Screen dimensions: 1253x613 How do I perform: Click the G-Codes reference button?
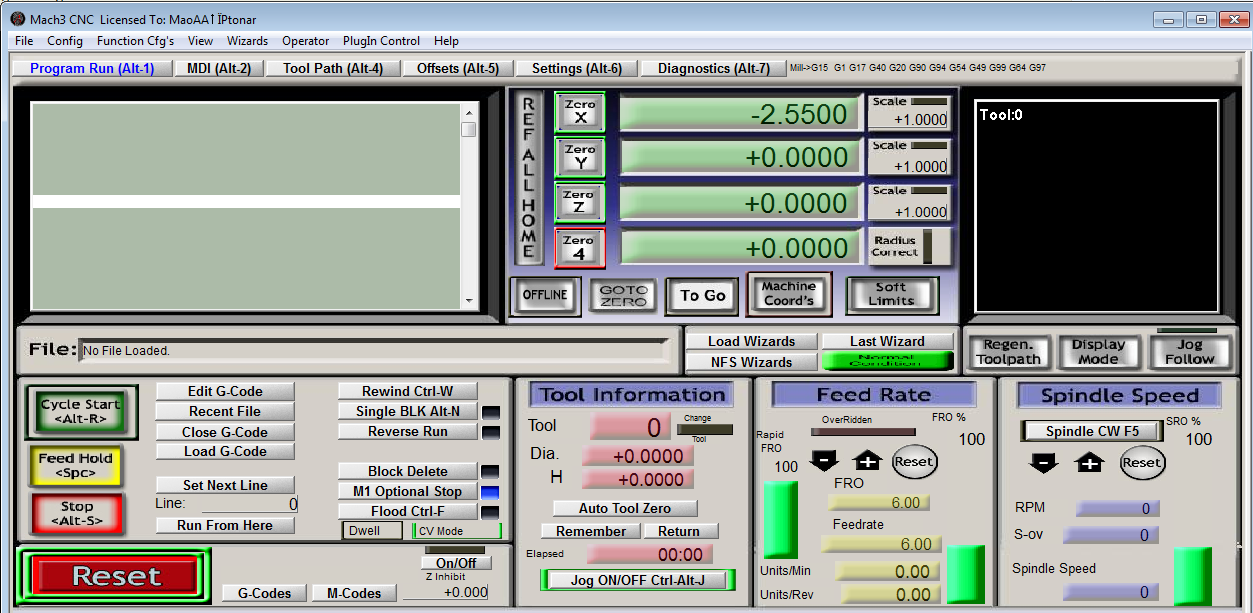pos(264,593)
